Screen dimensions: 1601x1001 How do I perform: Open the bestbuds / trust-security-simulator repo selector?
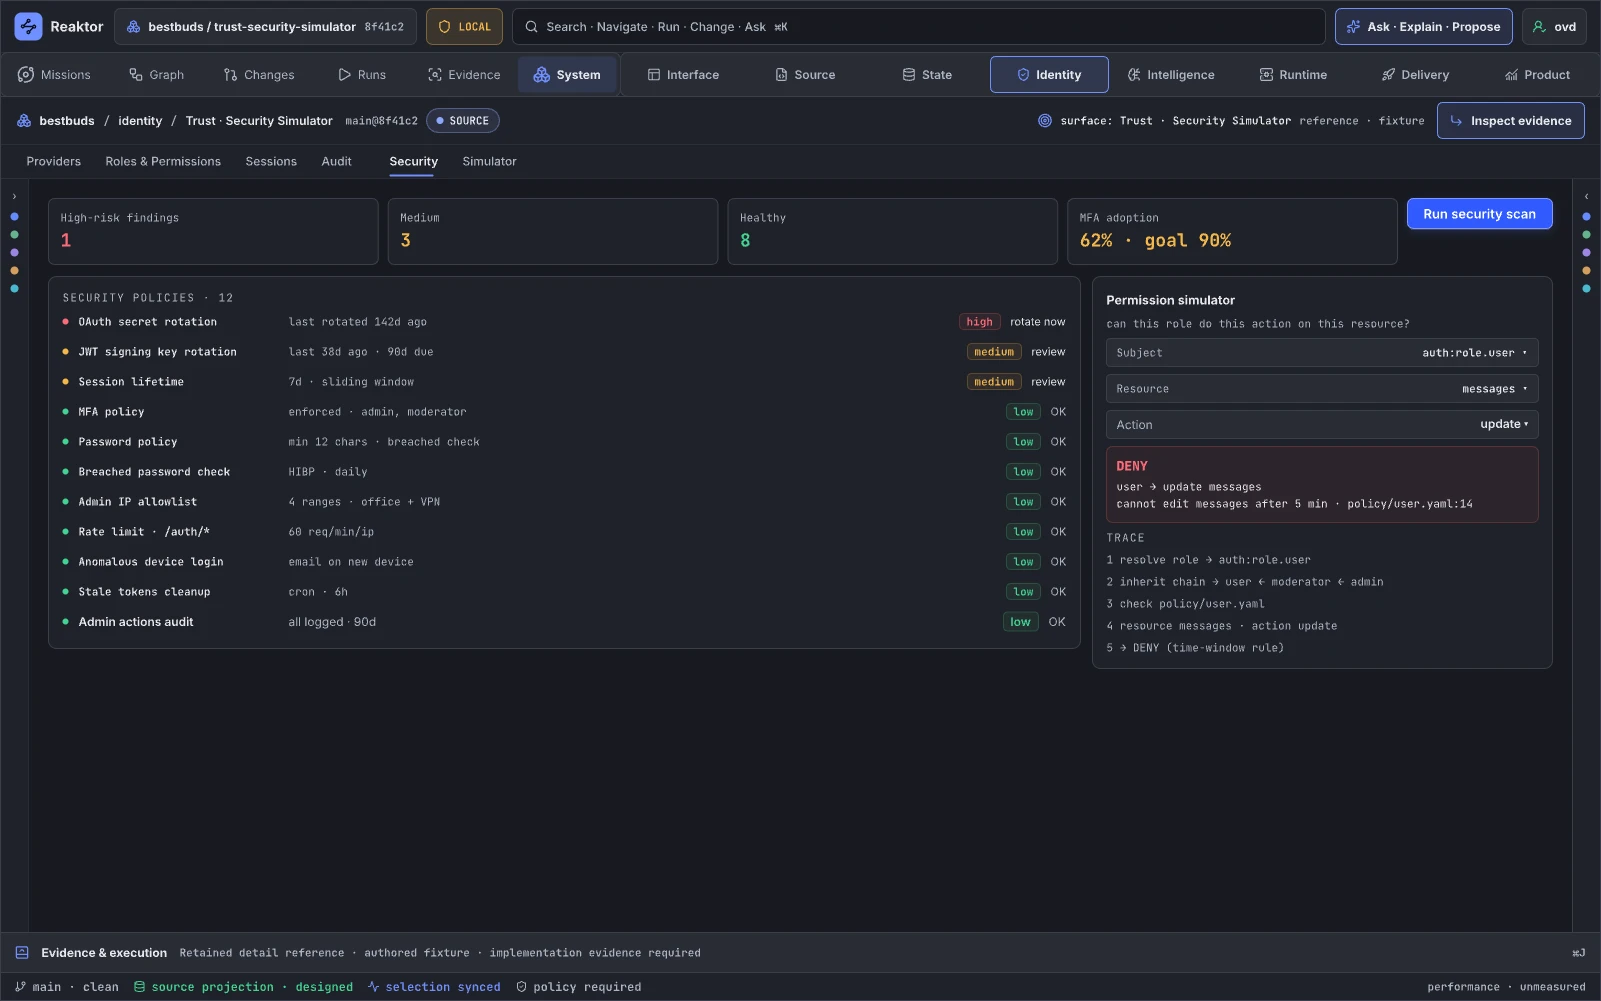coord(266,27)
